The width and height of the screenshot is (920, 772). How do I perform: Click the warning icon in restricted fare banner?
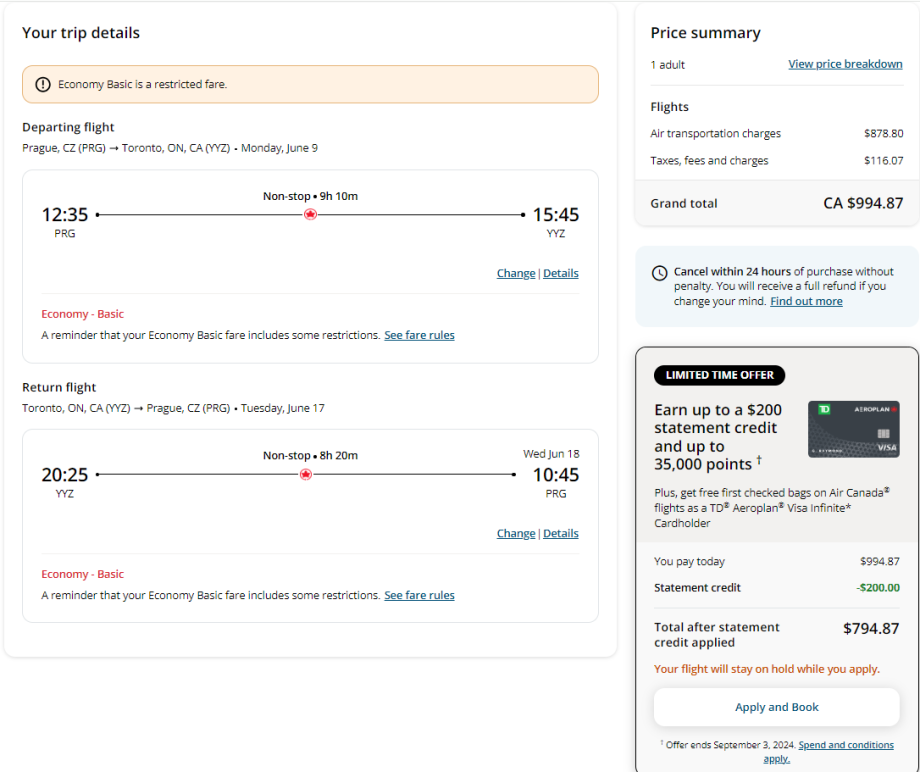click(43, 85)
